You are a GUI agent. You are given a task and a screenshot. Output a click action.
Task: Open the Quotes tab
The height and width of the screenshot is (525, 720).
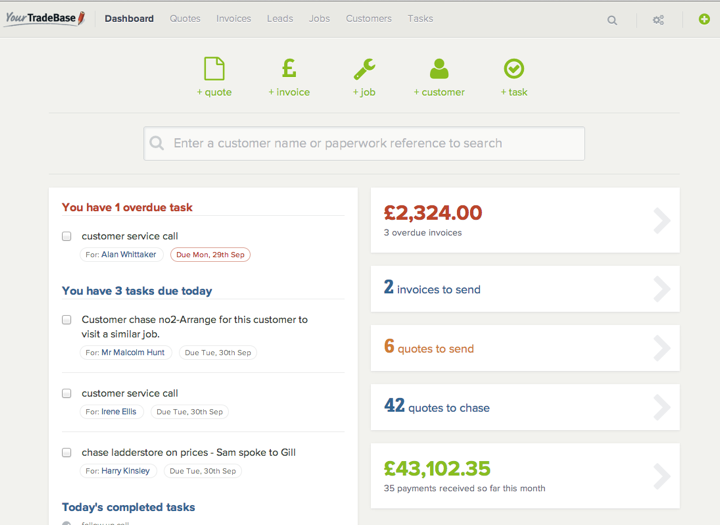[185, 19]
